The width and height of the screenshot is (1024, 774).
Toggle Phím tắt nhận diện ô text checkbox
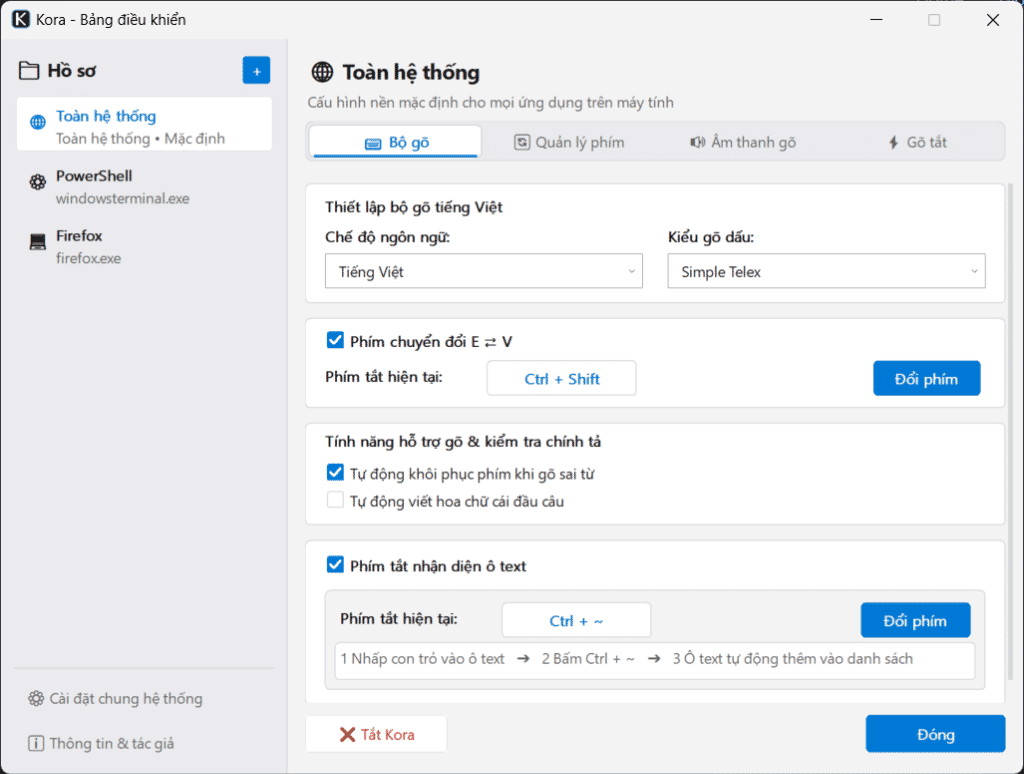335,564
